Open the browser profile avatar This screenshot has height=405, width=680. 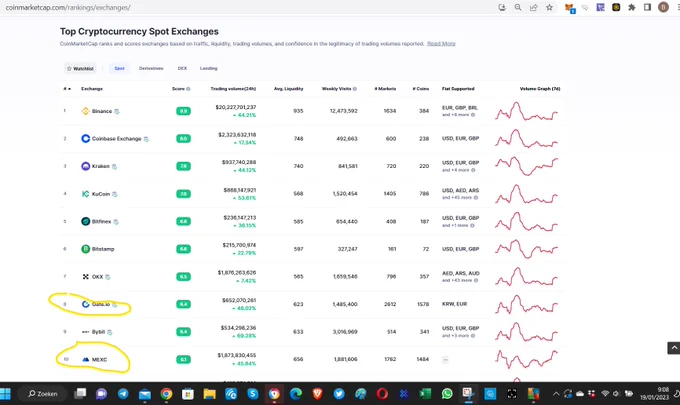(664, 7)
